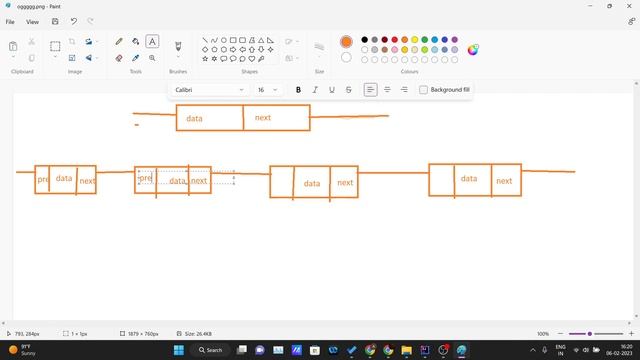The width and height of the screenshot is (640, 360).
Task: Choose the Line shape
Action: point(205,40)
